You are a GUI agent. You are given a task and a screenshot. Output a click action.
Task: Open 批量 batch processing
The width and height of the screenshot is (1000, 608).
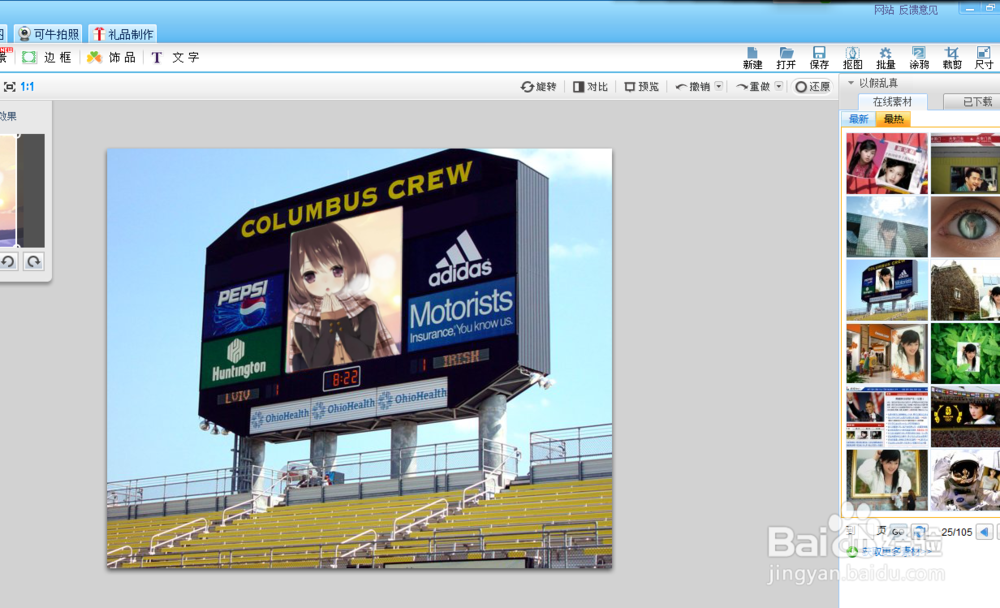885,58
